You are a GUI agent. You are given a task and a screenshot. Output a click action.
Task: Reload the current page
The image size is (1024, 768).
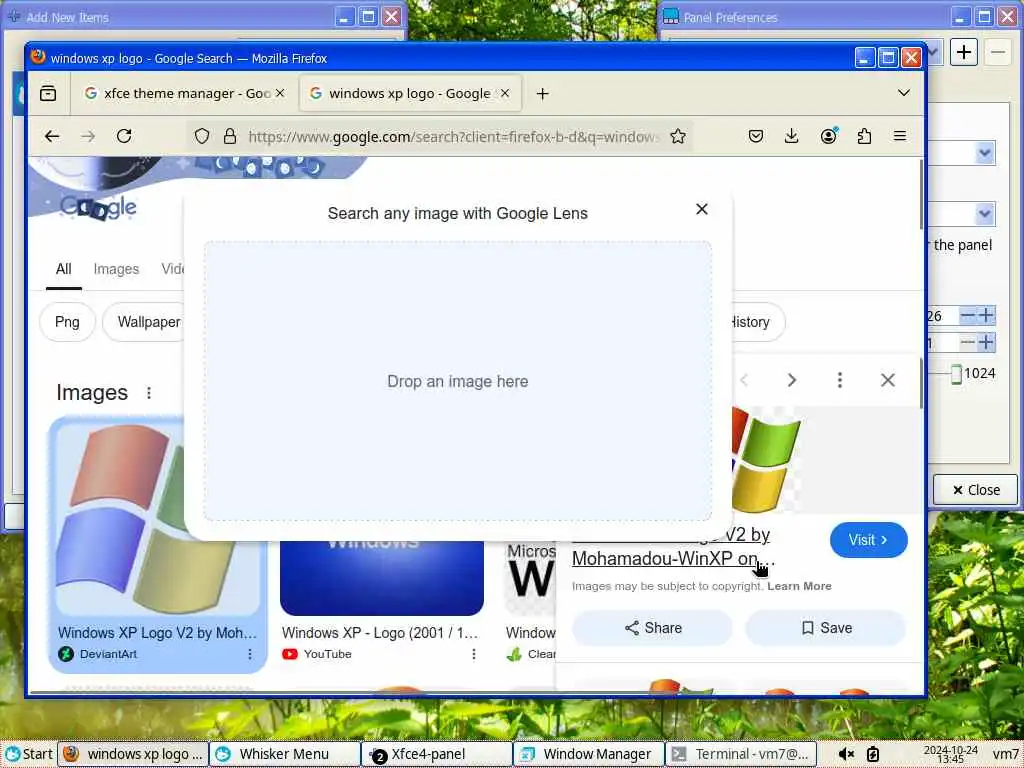[124, 136]
